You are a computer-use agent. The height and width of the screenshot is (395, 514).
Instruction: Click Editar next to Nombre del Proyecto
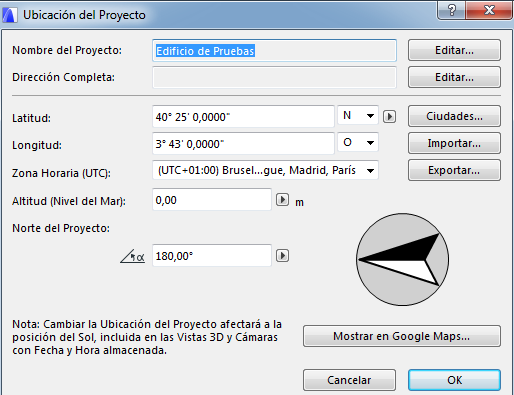pyautogui.click(x=454, y=50)
